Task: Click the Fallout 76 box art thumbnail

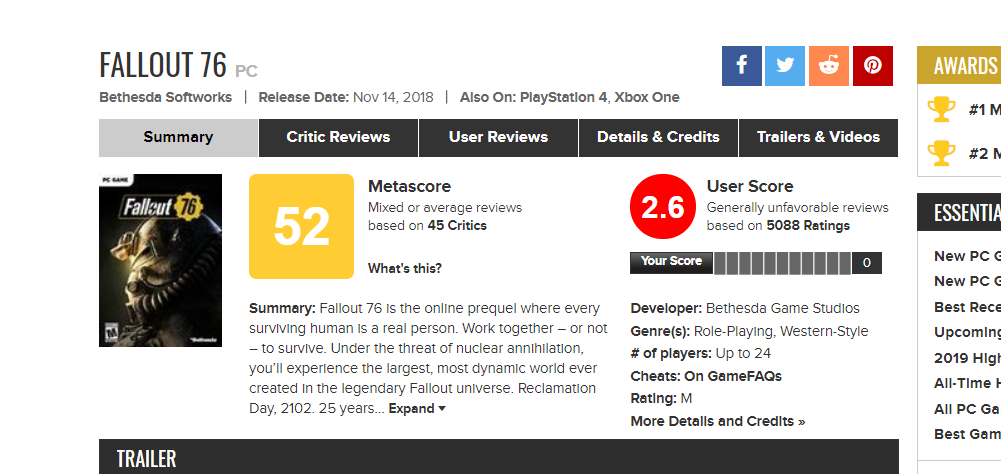Action: click(x=160, y=261)
